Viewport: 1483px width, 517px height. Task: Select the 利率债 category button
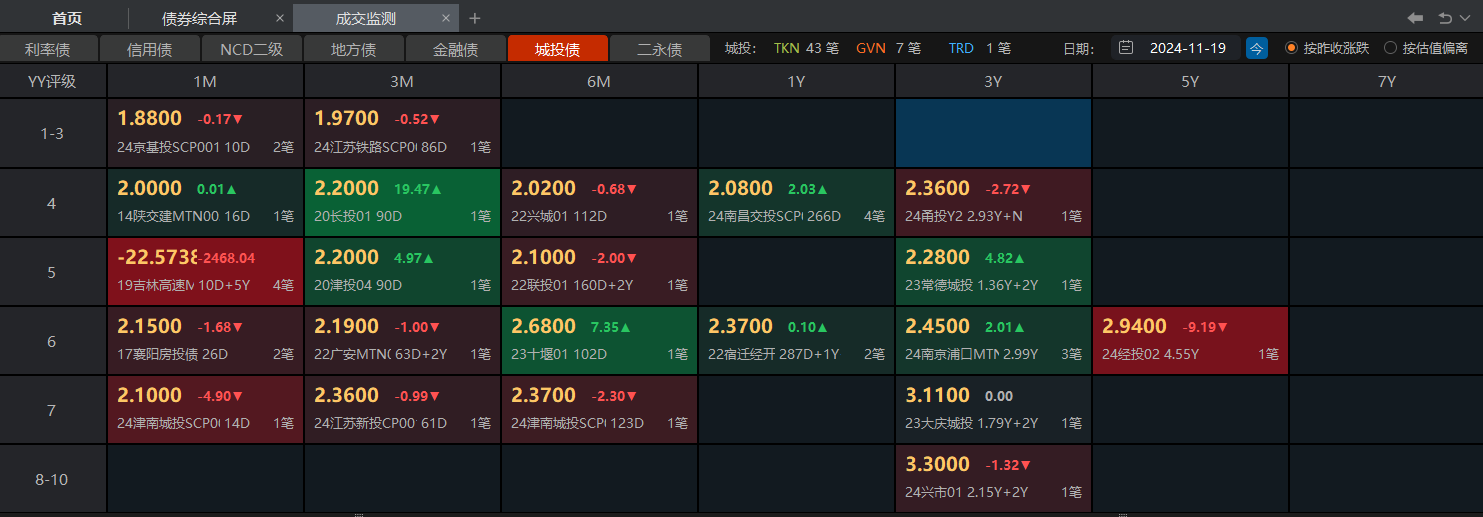click(50, 49)
